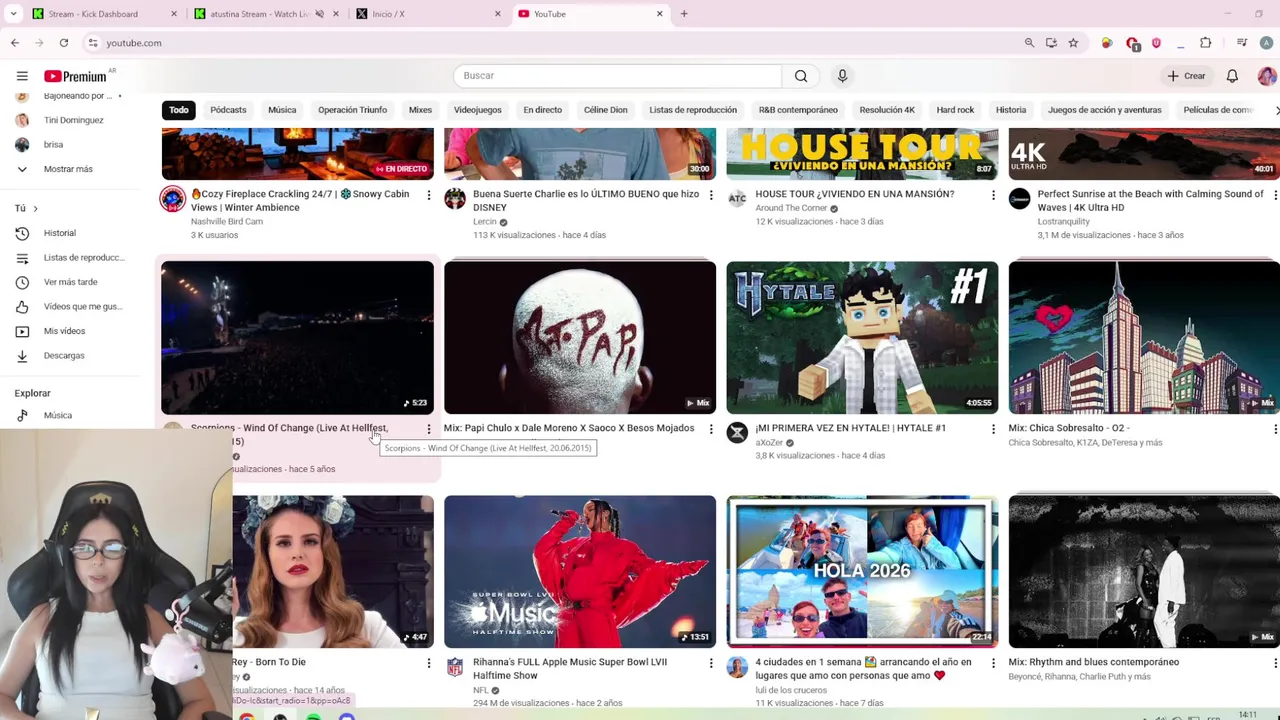The width and height of the screenshot is (1280, 720).
Task: Select the Operación Triunfo chip
Action: 352,110
